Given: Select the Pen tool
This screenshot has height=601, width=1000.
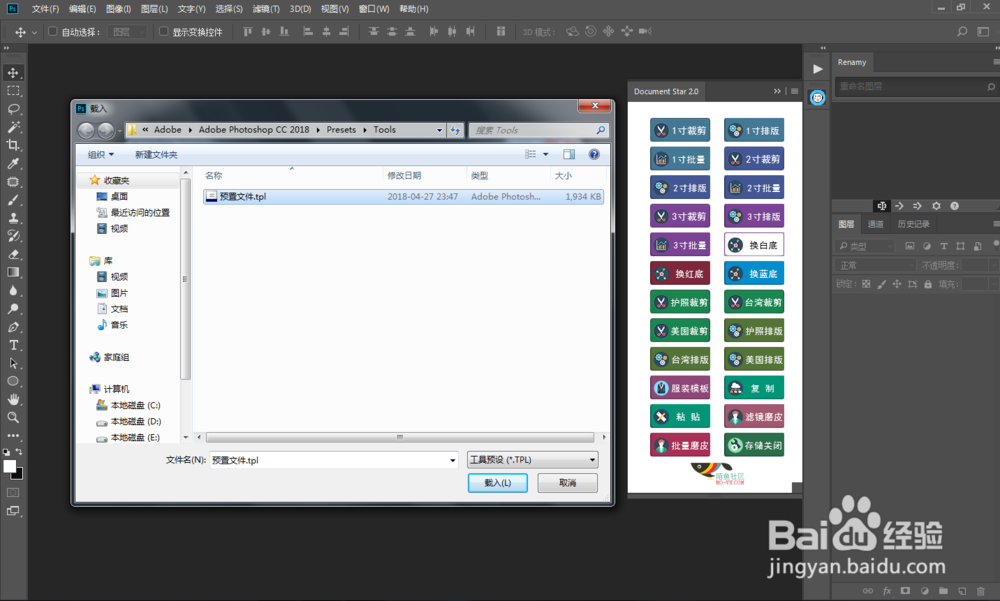Looking at the screenshot, I should click(x=13, y=327).
